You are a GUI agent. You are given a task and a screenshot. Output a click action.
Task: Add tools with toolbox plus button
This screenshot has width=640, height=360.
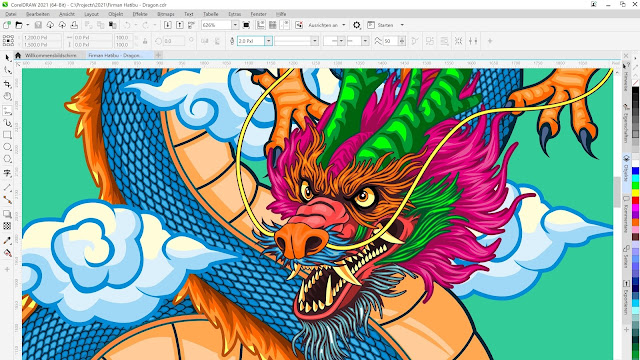pos(7,269)
